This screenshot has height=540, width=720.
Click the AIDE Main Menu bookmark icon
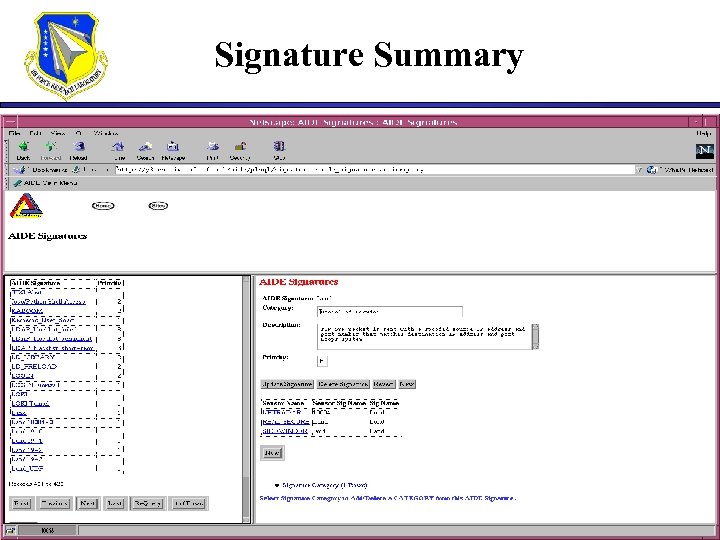tap(17, 183)
